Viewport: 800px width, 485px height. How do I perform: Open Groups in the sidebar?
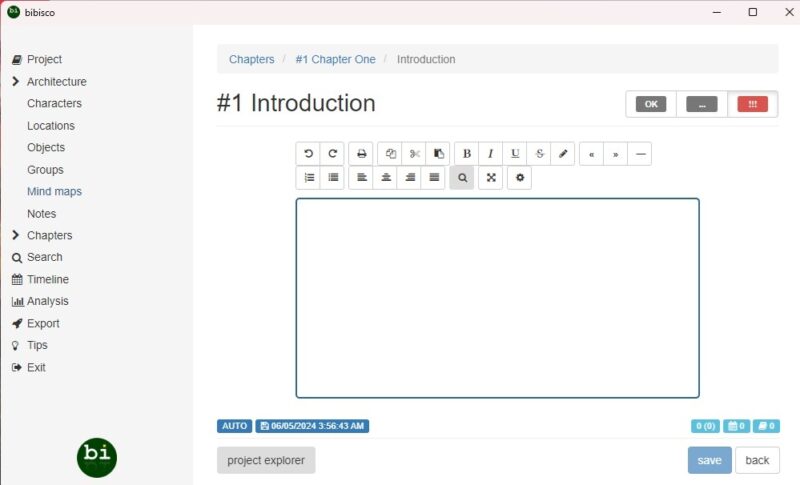coord(45,169)
